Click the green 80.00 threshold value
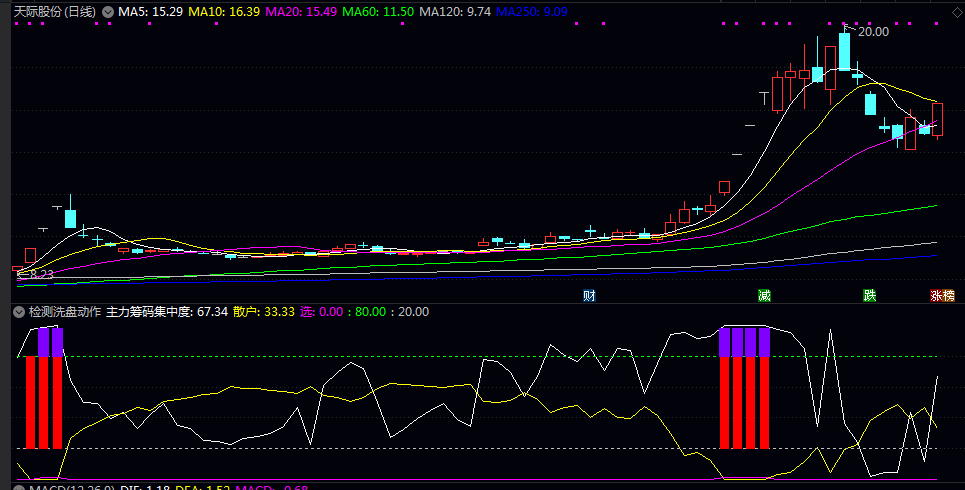 [370, 312]
